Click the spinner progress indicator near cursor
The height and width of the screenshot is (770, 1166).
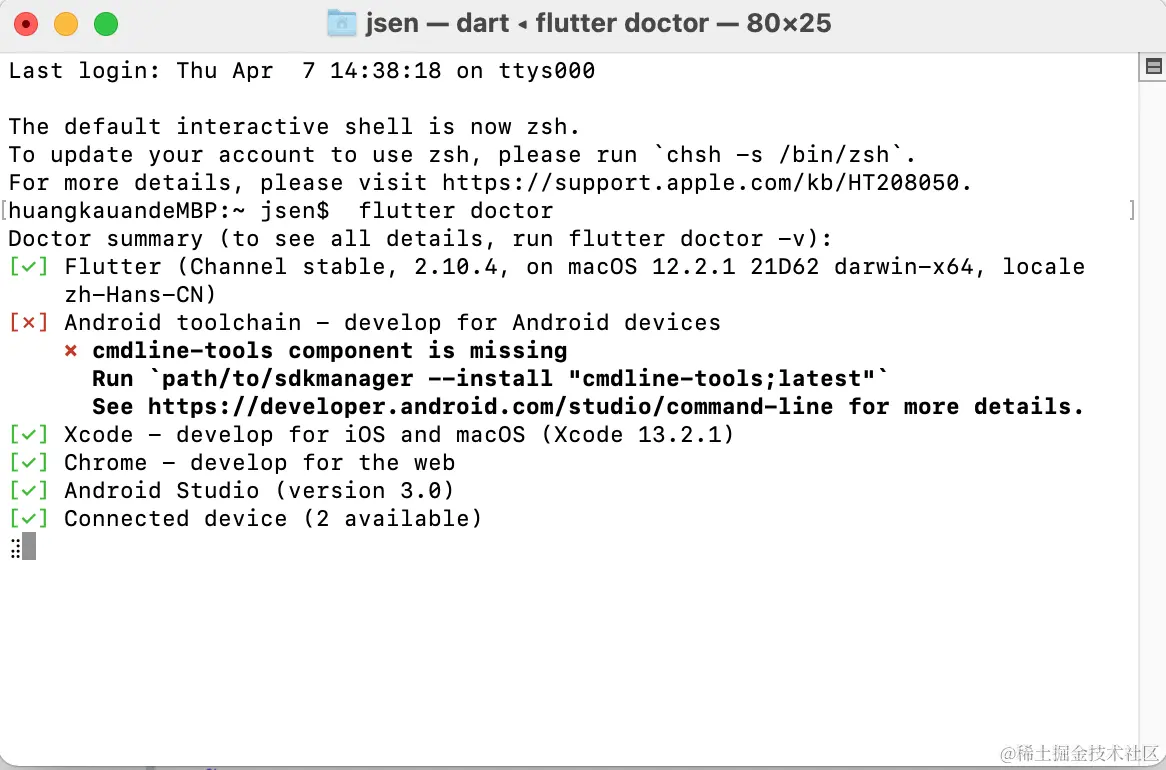[14, 547]
